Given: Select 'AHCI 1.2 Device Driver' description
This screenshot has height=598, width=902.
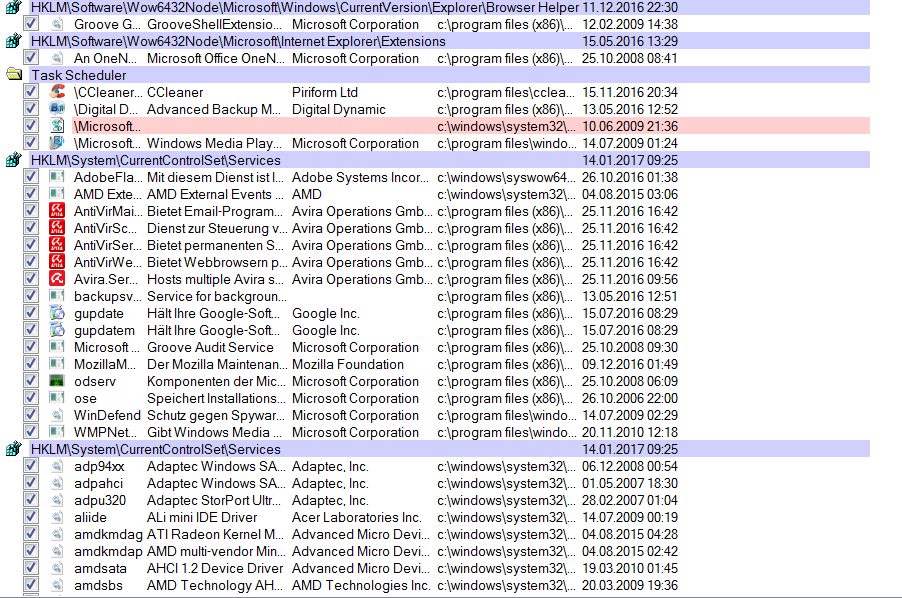Looking at the screenshot, I should (215, 568).
